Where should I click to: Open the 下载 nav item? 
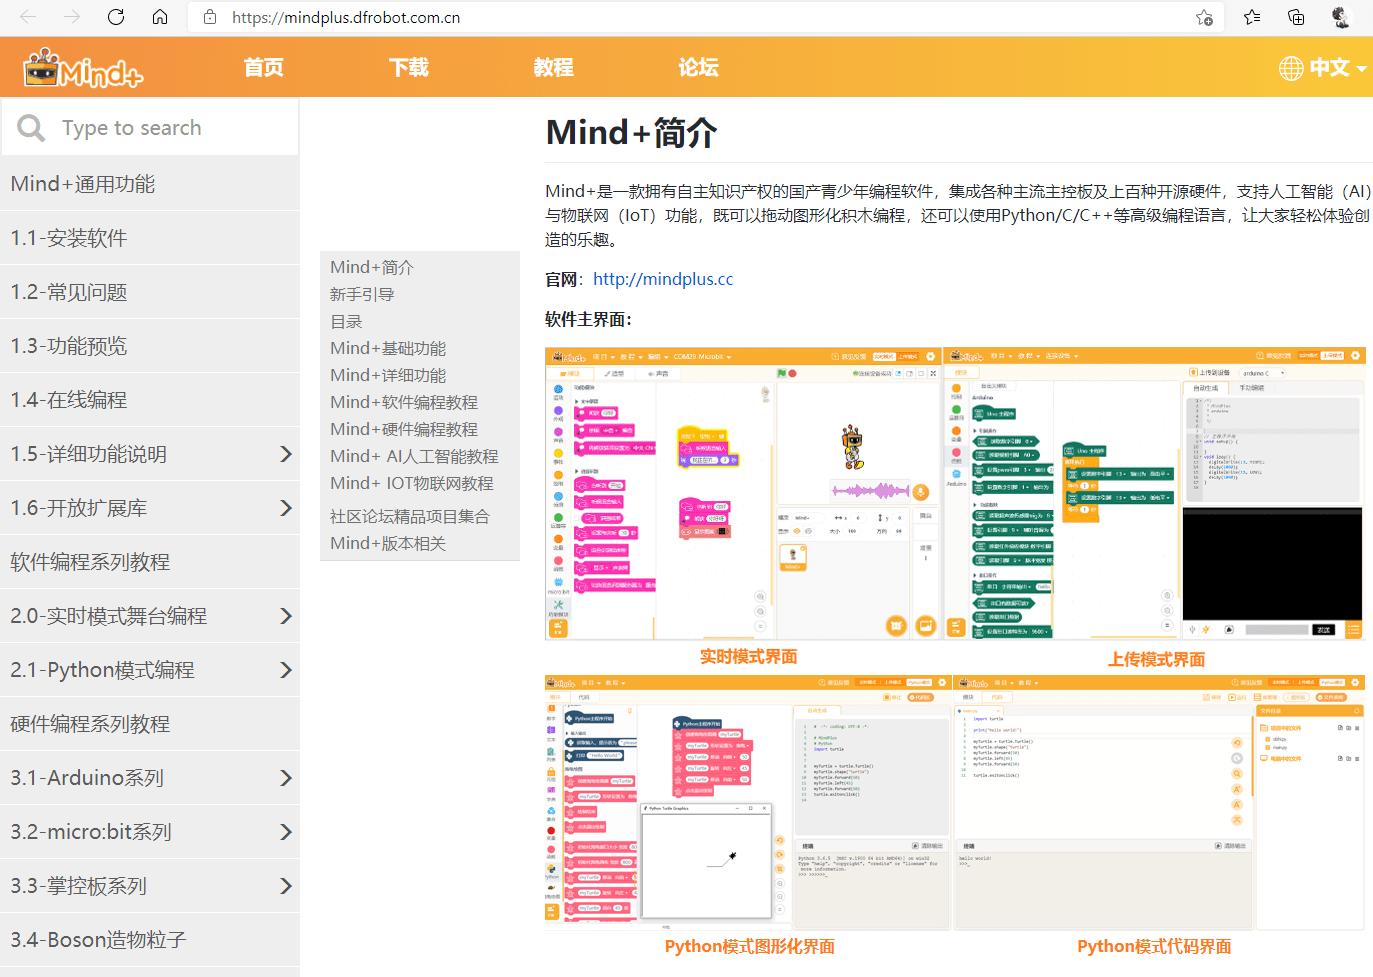409,67
